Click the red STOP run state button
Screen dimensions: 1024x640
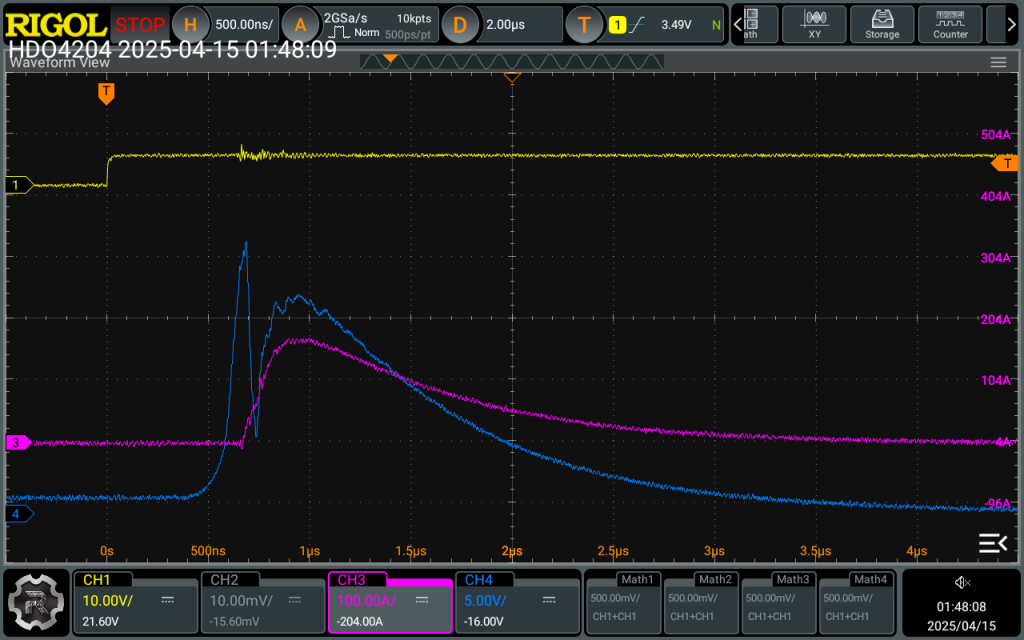[140, 25]
